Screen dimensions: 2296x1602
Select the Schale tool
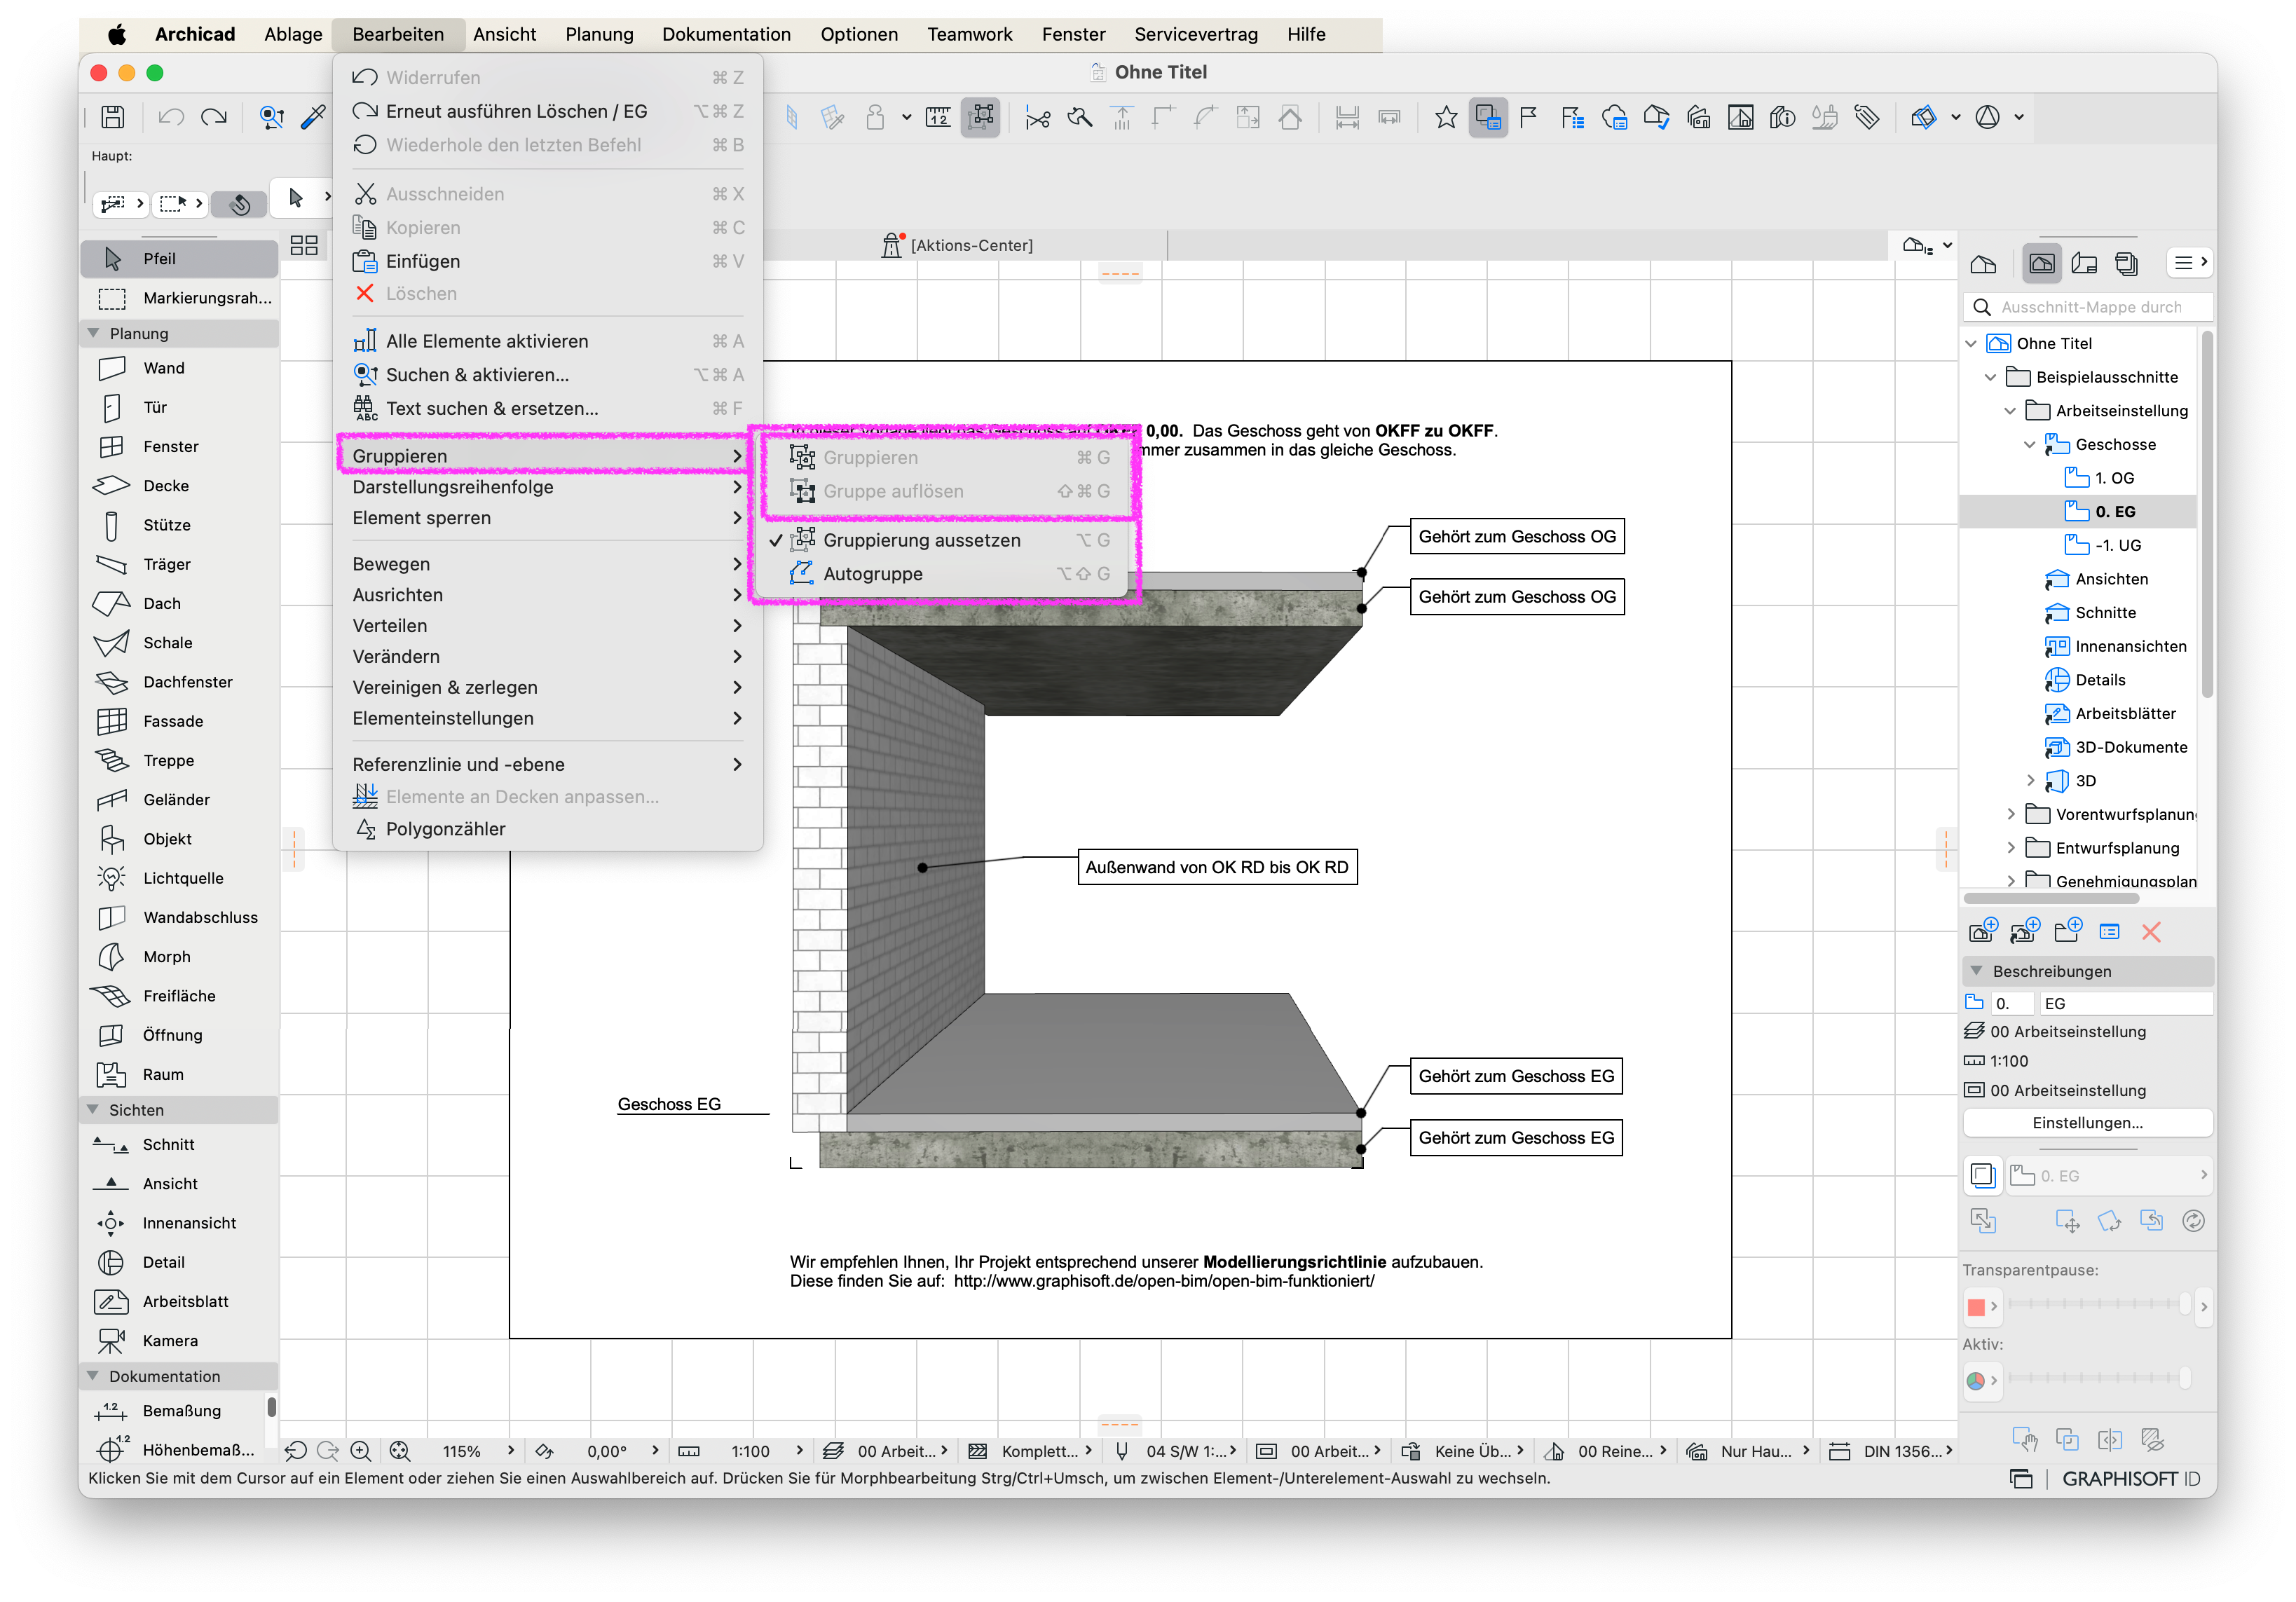(x=178, y=643)
